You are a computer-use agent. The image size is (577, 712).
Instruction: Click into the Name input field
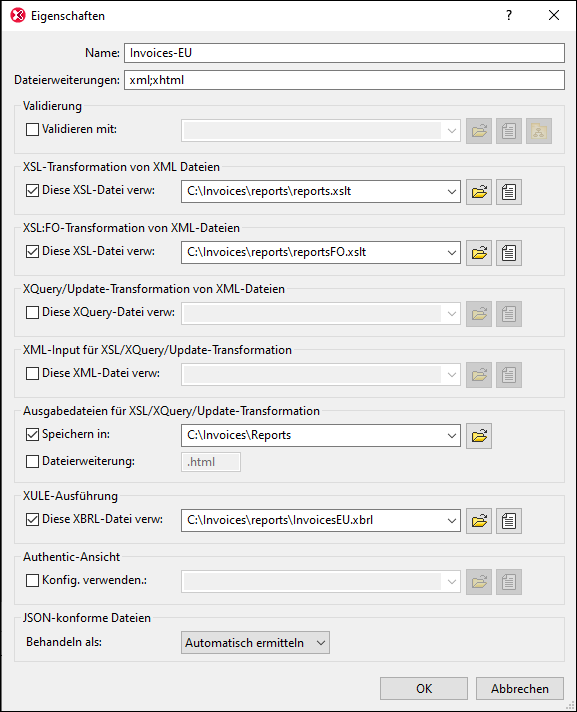click(x=345, y=53)
